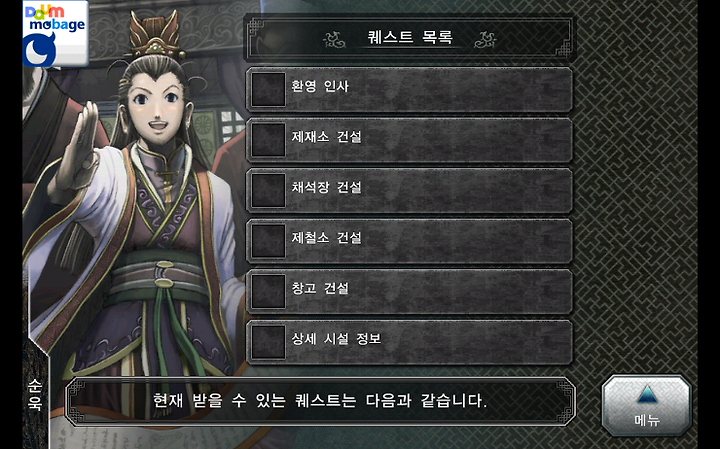Click the blue triangle menu arrow
The image size is (720, 449).
[647, 395]
